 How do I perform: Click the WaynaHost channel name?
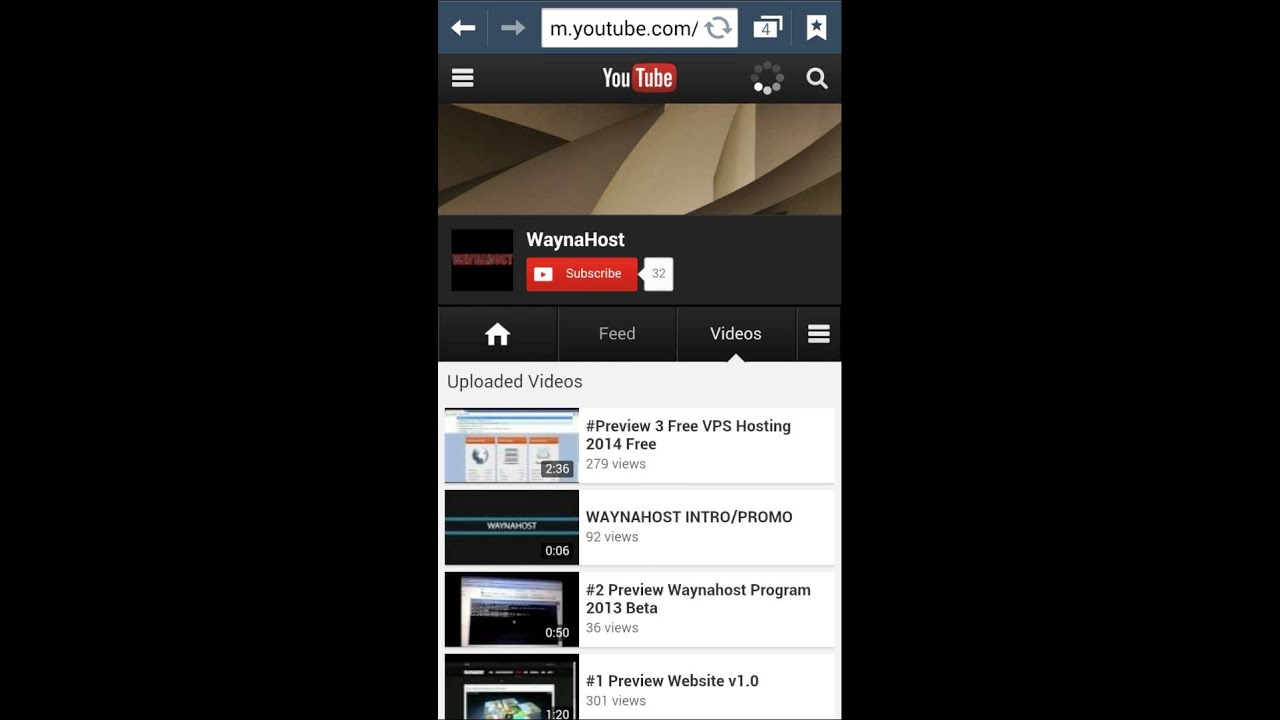point(575,240)
